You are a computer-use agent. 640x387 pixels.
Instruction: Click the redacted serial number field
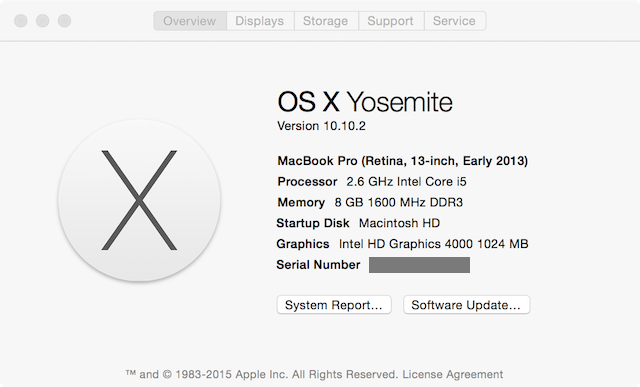click(x=419, y=265)
